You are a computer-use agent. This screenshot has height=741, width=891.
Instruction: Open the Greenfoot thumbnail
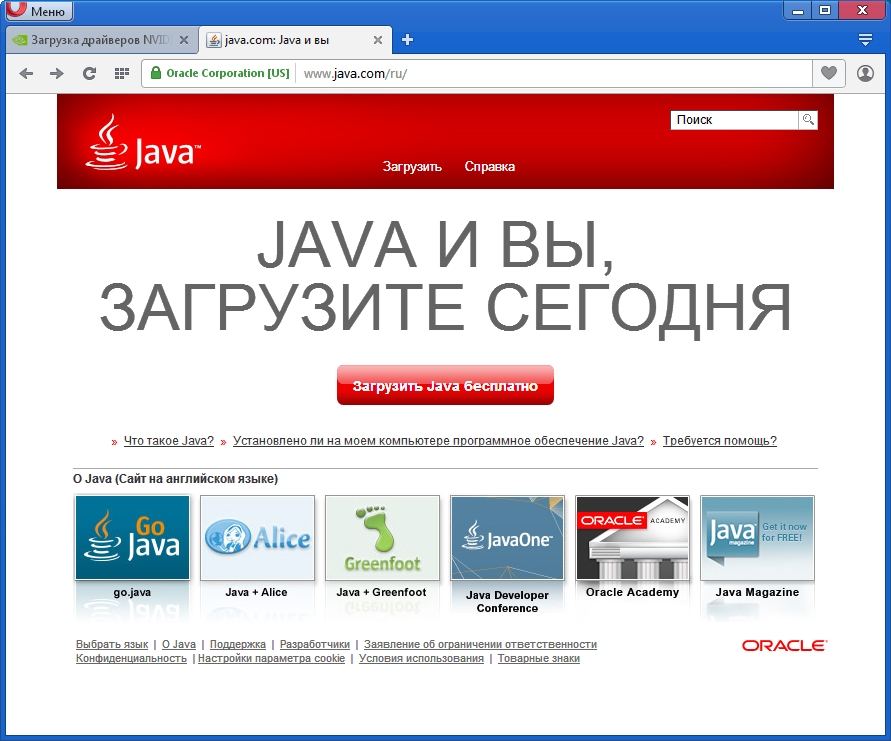tap(382, 538)
